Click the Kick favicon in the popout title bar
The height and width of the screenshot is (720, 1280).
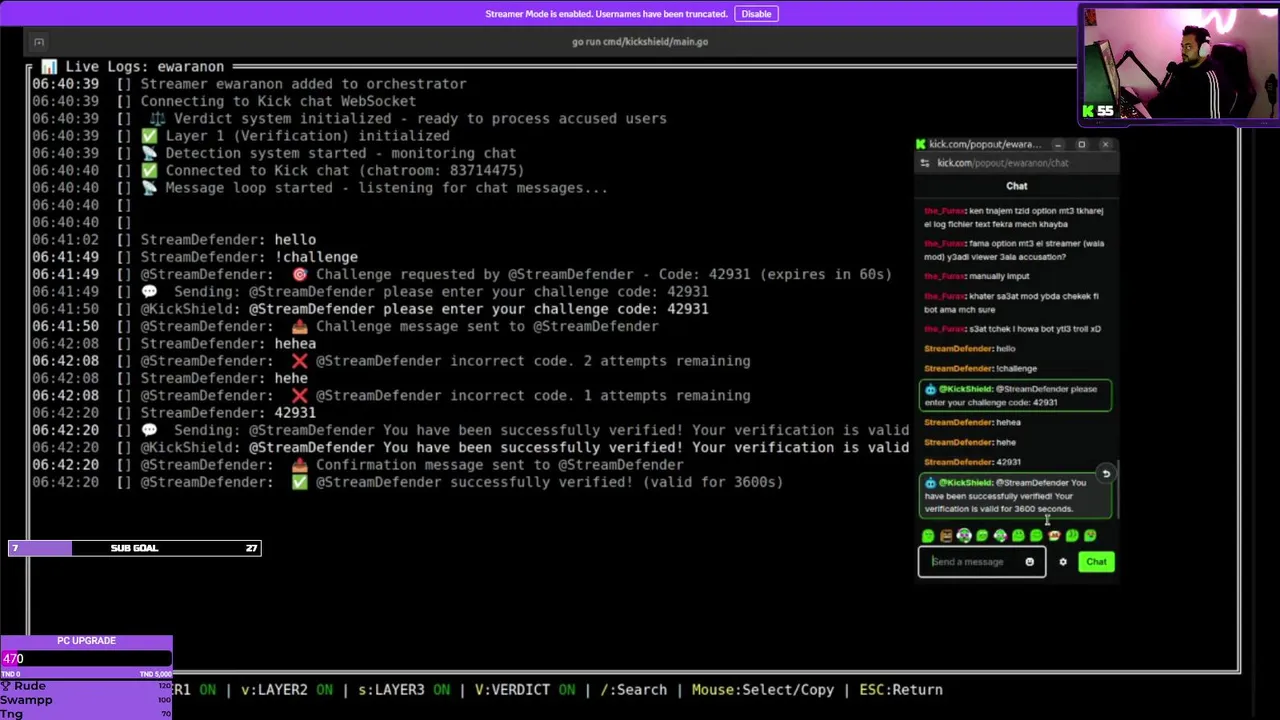pos(921,144)
